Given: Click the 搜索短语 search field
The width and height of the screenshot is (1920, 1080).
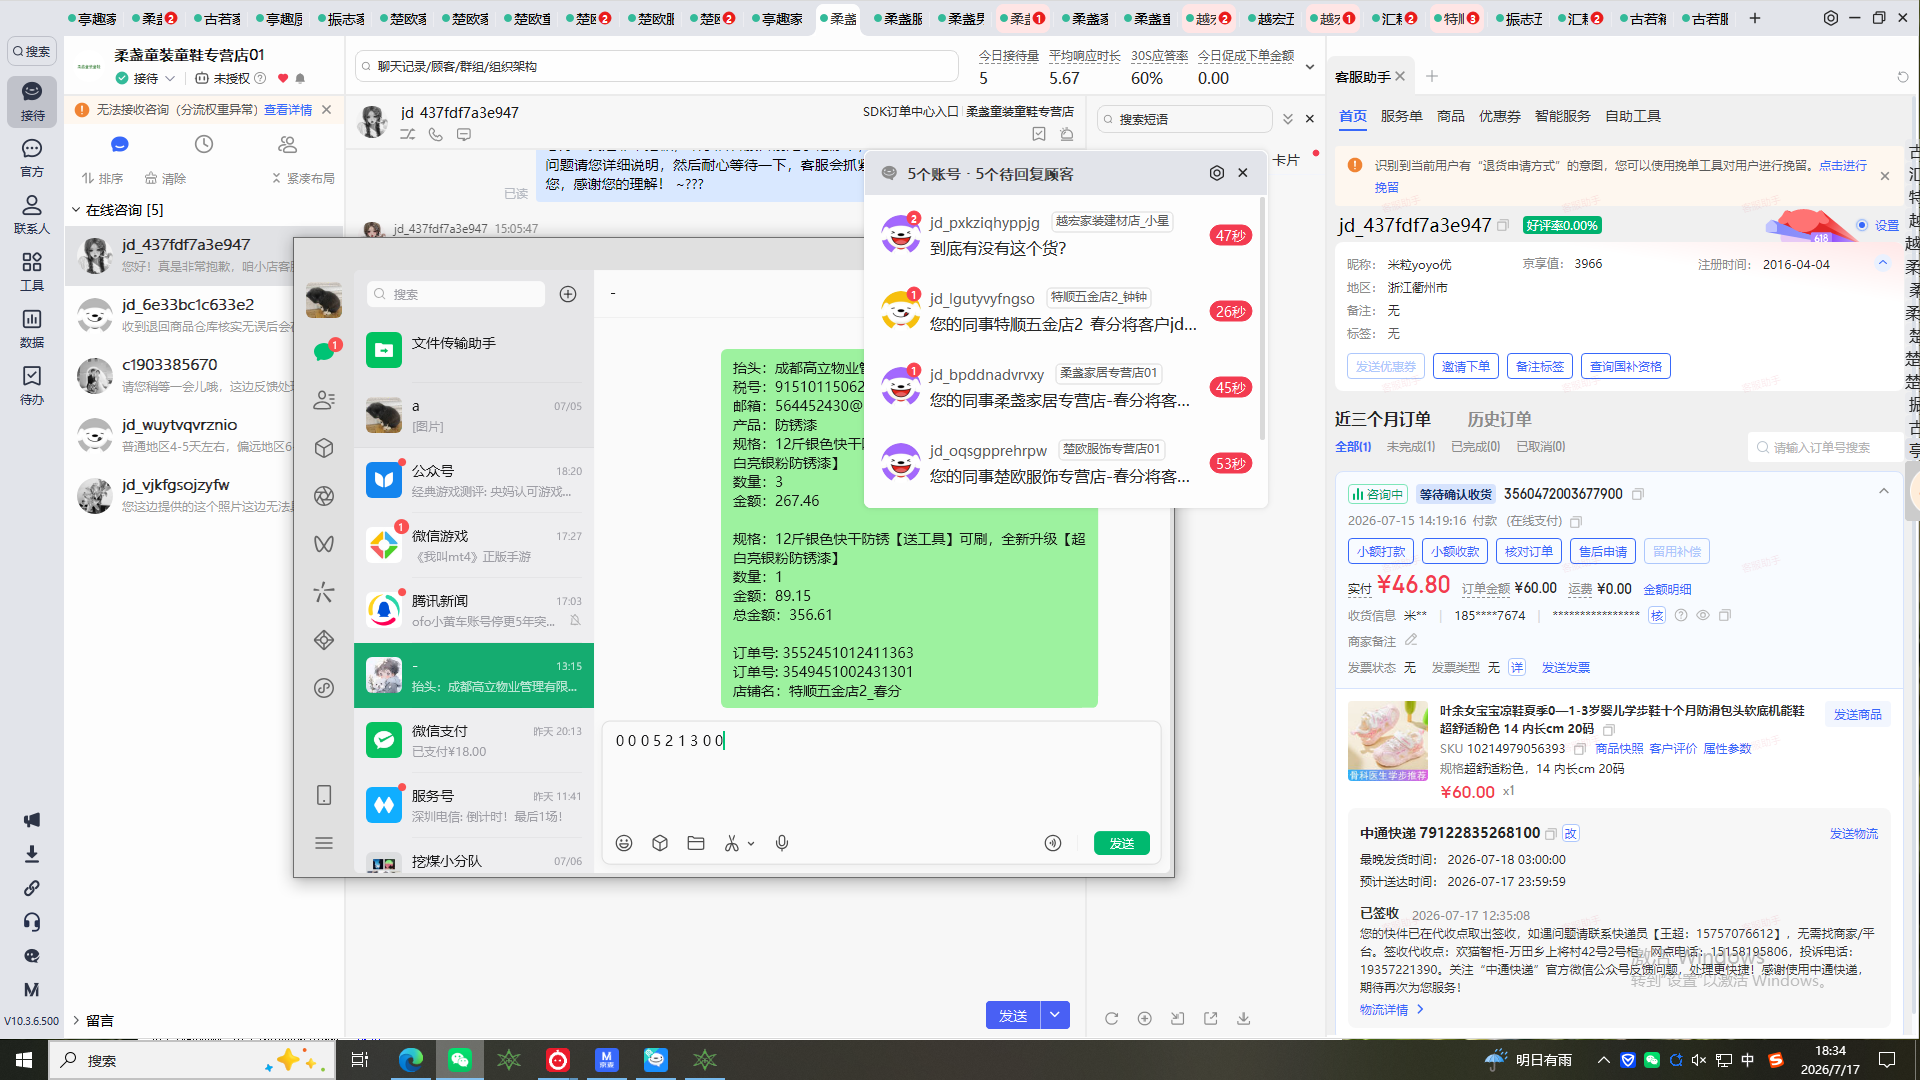Looking at the screenshot, I should click(1185, 119).
